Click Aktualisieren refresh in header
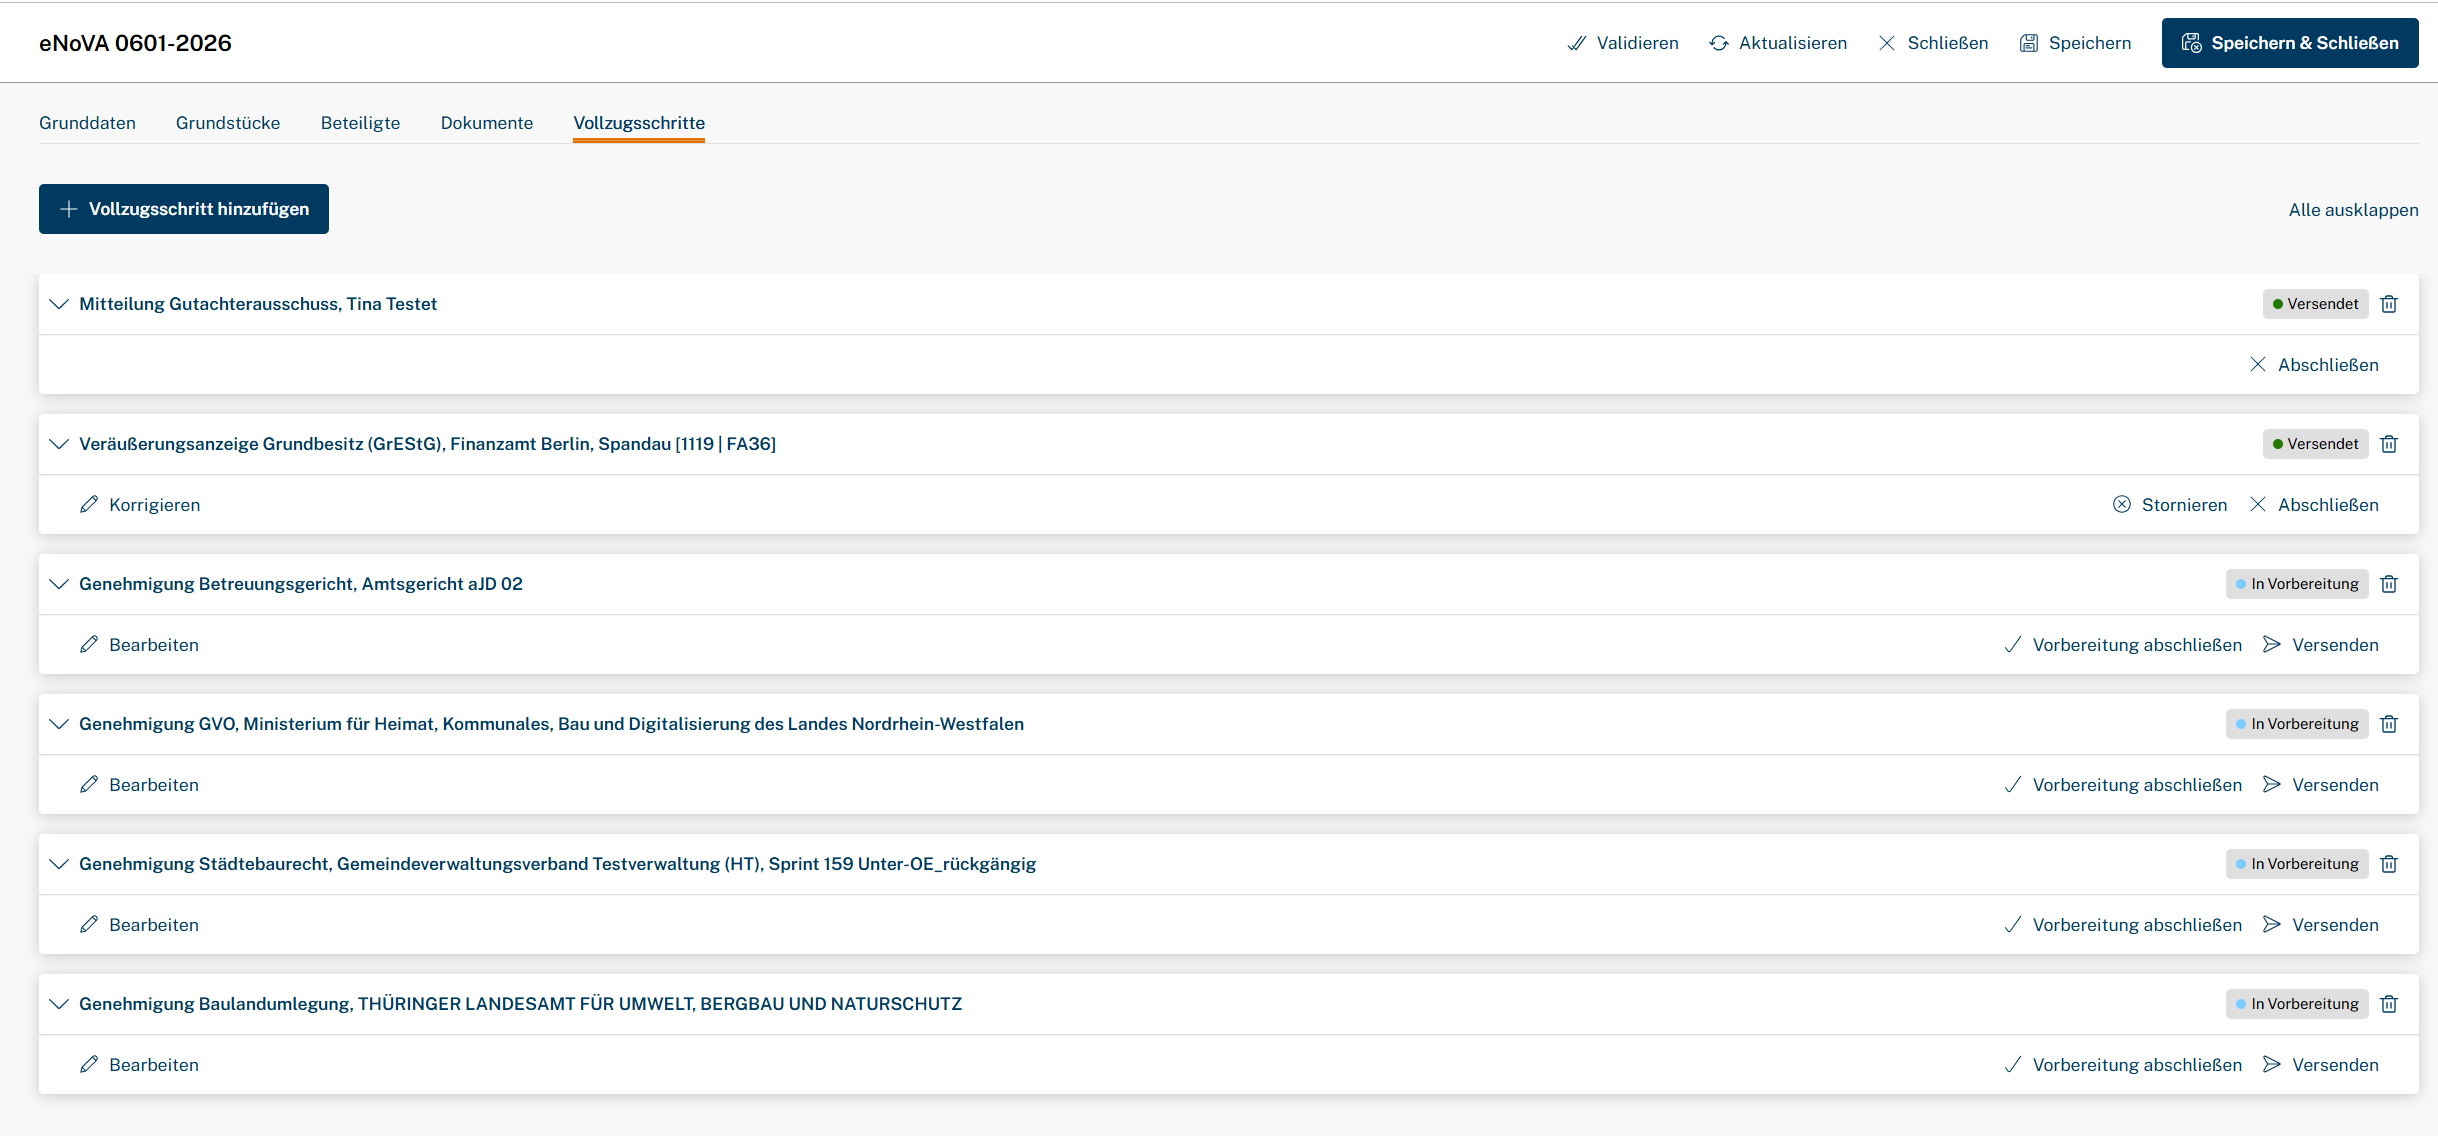The image size is (2438, 1136). [x=1778, y=43]
